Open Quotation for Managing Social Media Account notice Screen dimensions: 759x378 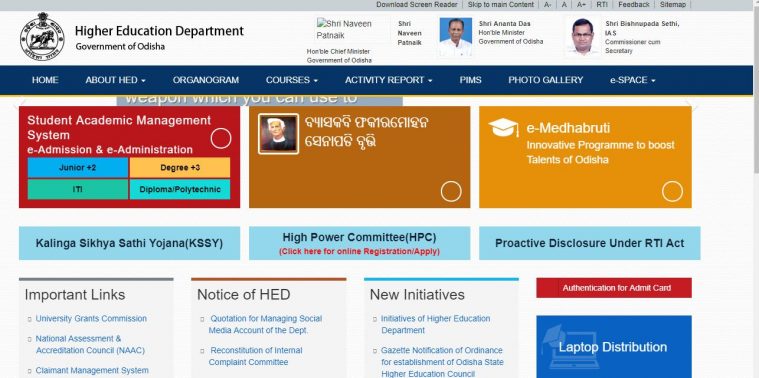pyautogui.click(x=265, y=324)
